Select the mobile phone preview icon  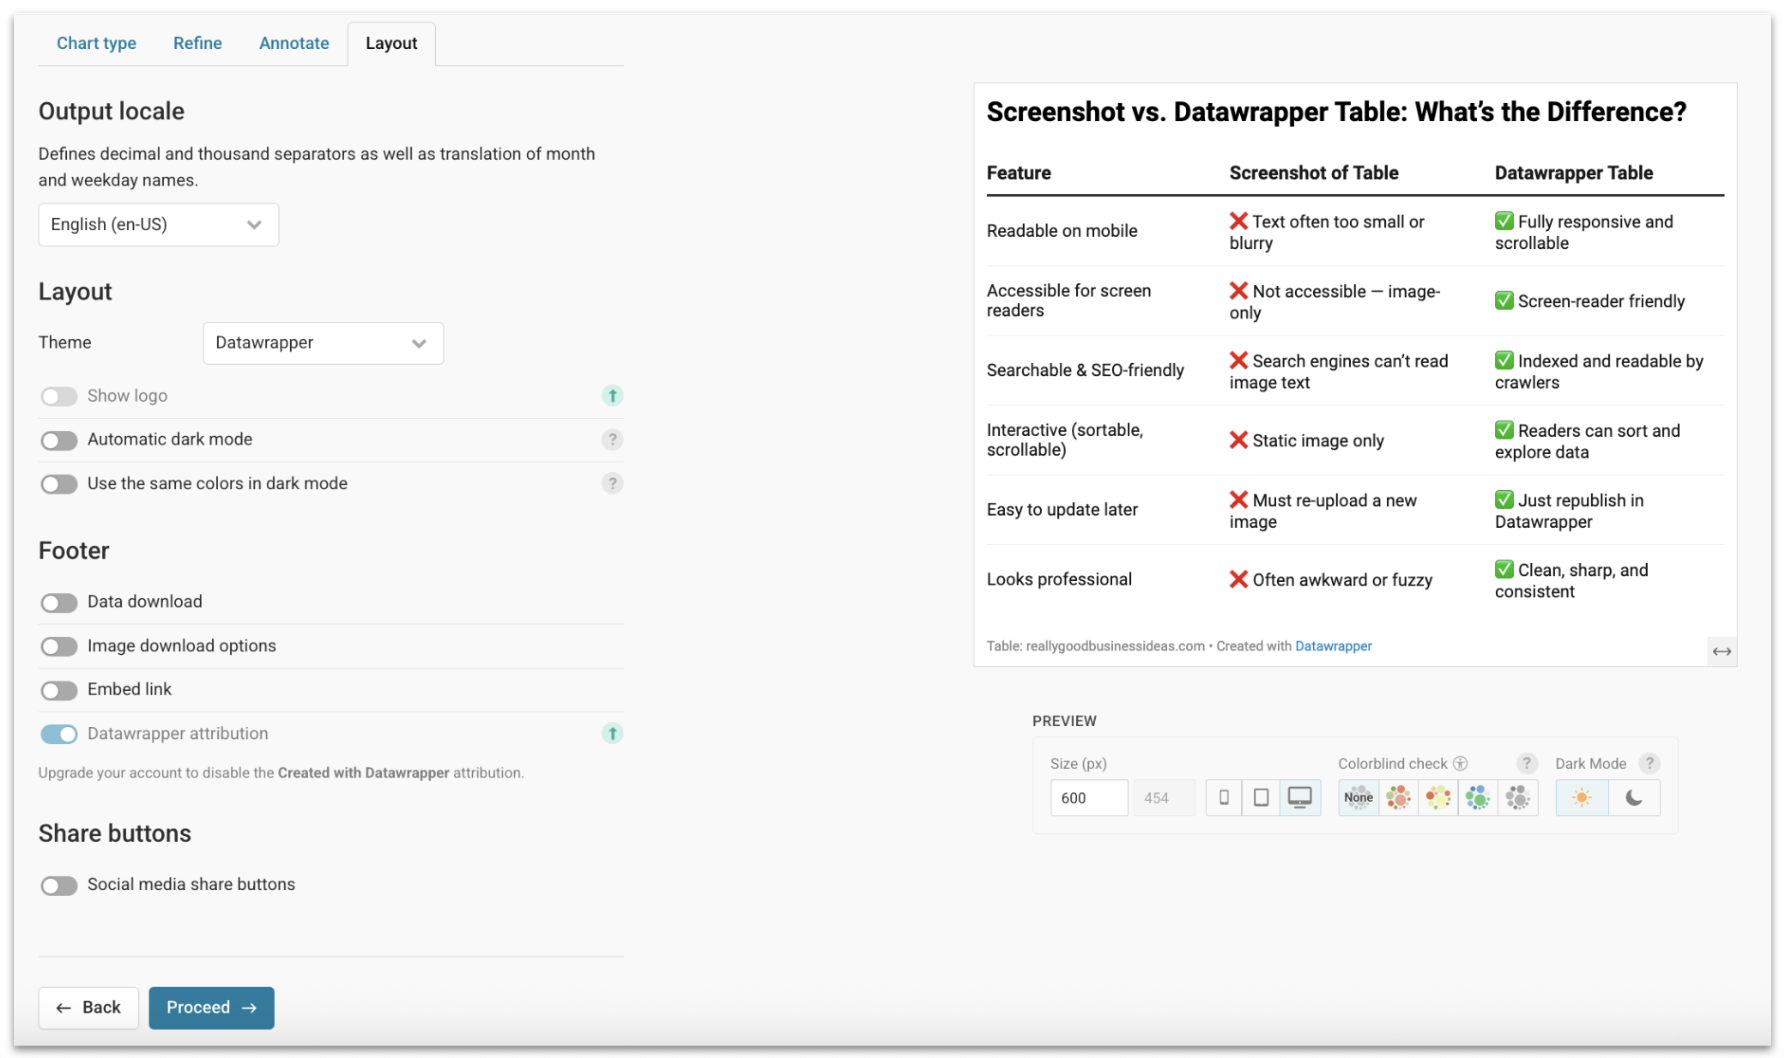[1223, 797]
